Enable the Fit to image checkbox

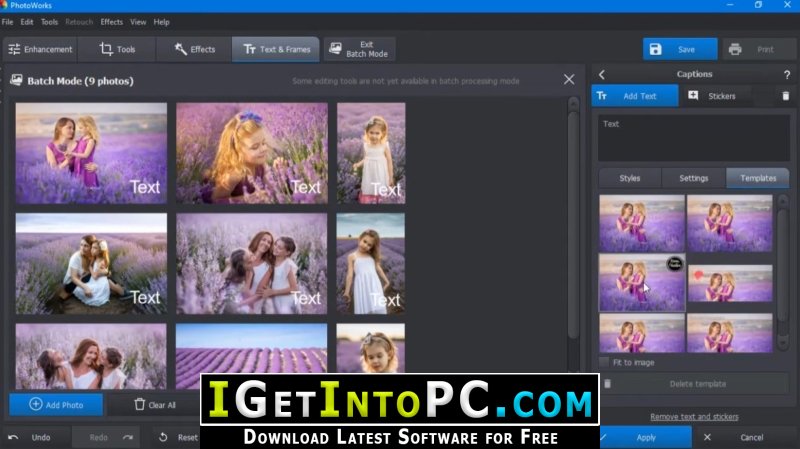pos(604,362)
